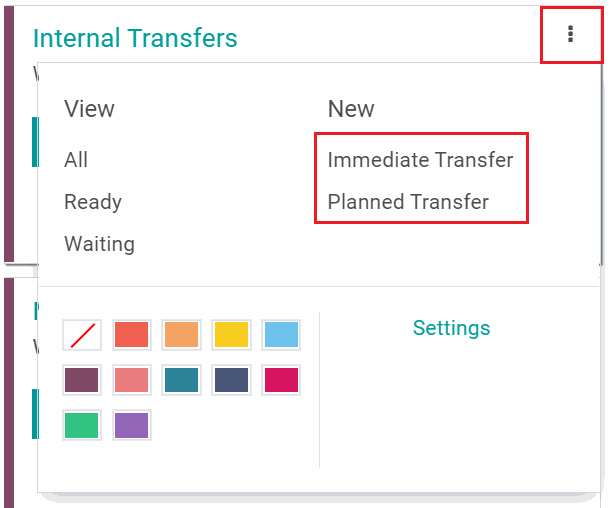614x508 pixels.
Task: Choose the teal color swatch
Action: click(181, 380)
